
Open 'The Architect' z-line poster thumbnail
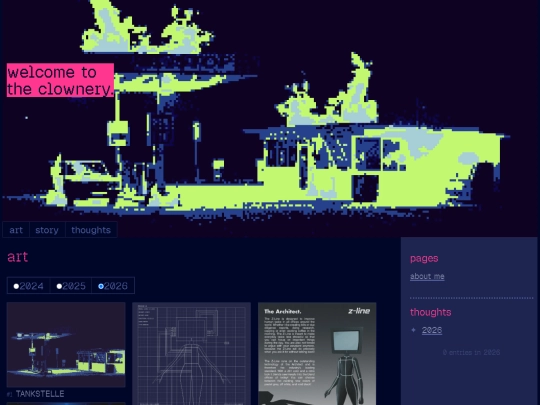317,354
